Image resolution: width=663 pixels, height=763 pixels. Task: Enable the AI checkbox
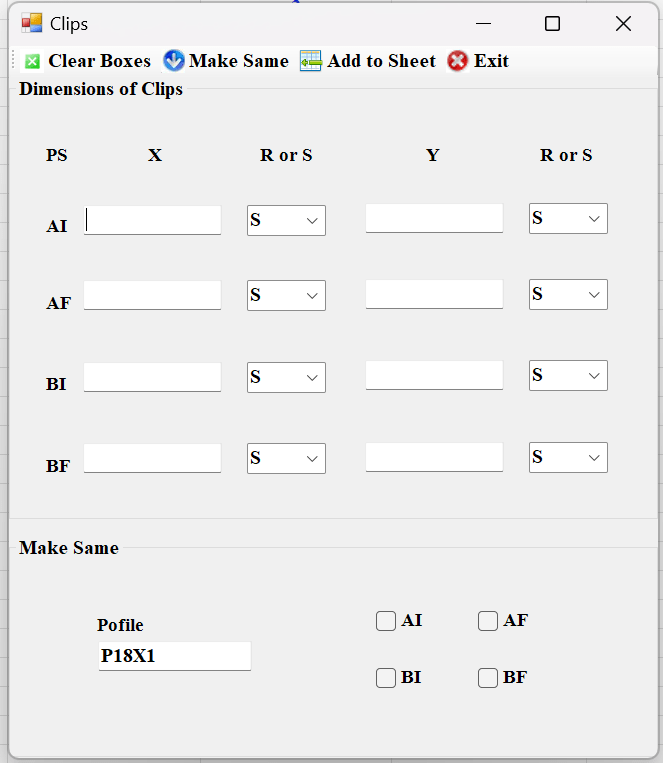click(386, 621)
